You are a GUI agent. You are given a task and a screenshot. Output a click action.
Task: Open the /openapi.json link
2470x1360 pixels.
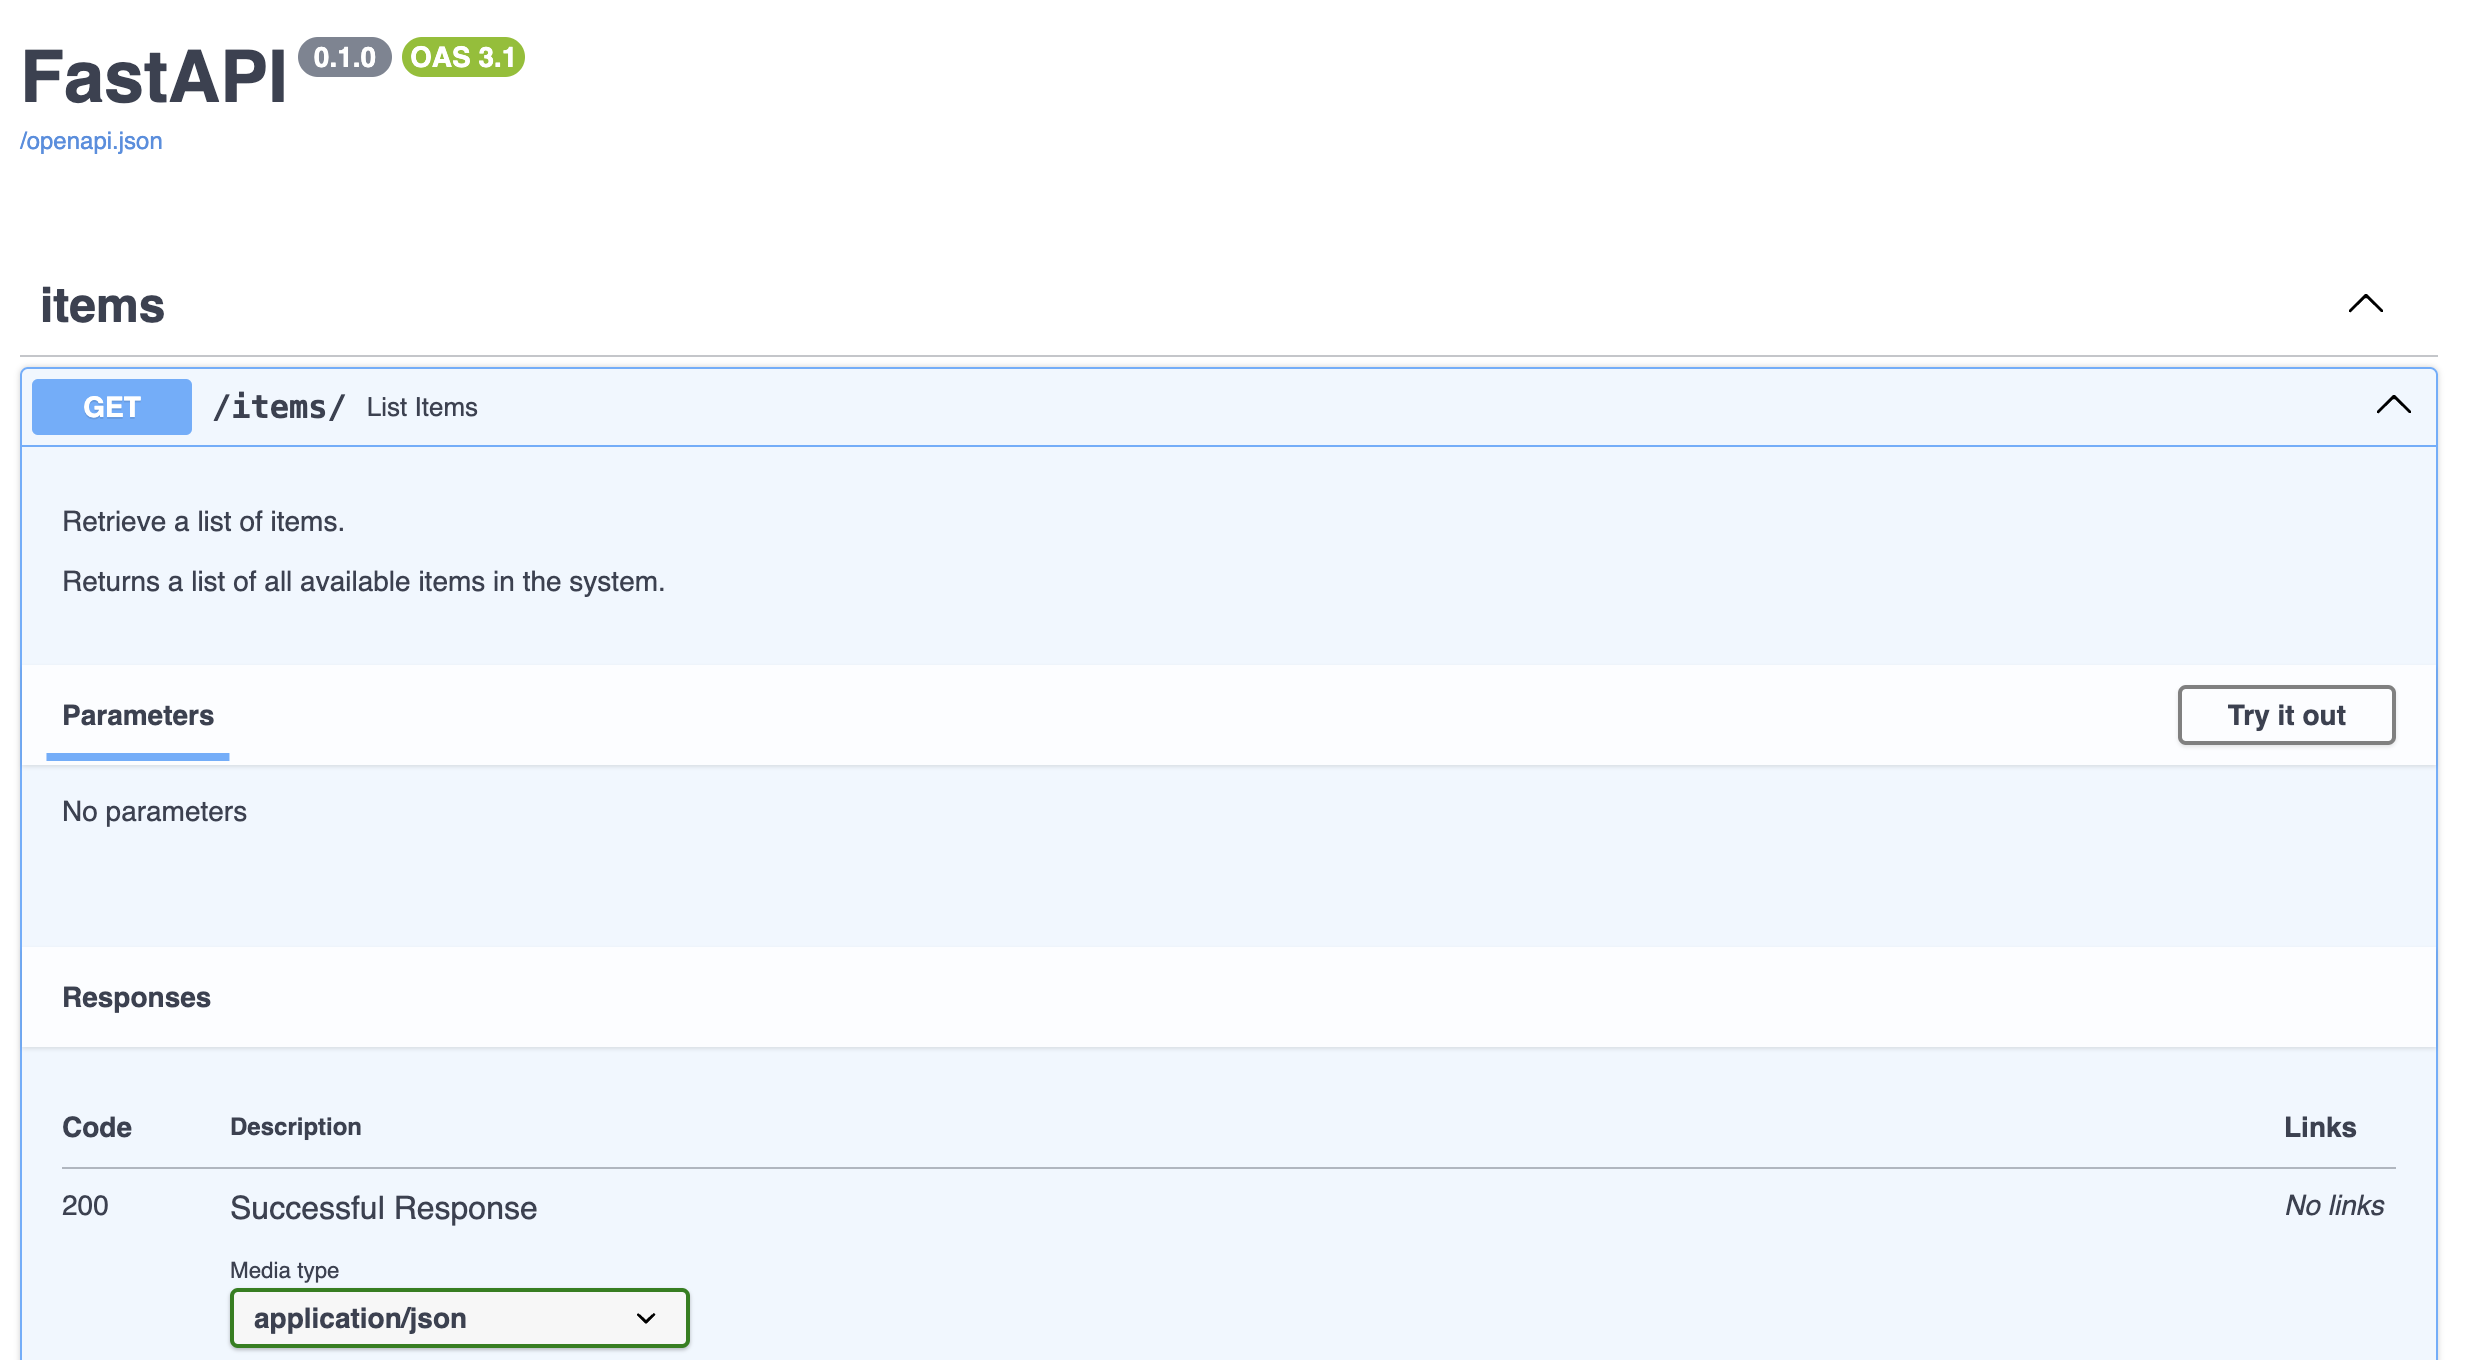coord(91,141)
